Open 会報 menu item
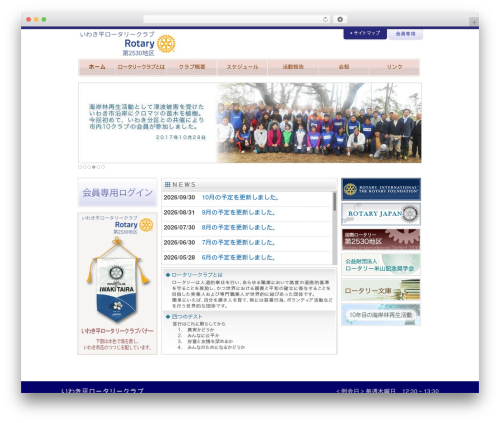Viewport: 500px width, 423px height. pos(344,67)
